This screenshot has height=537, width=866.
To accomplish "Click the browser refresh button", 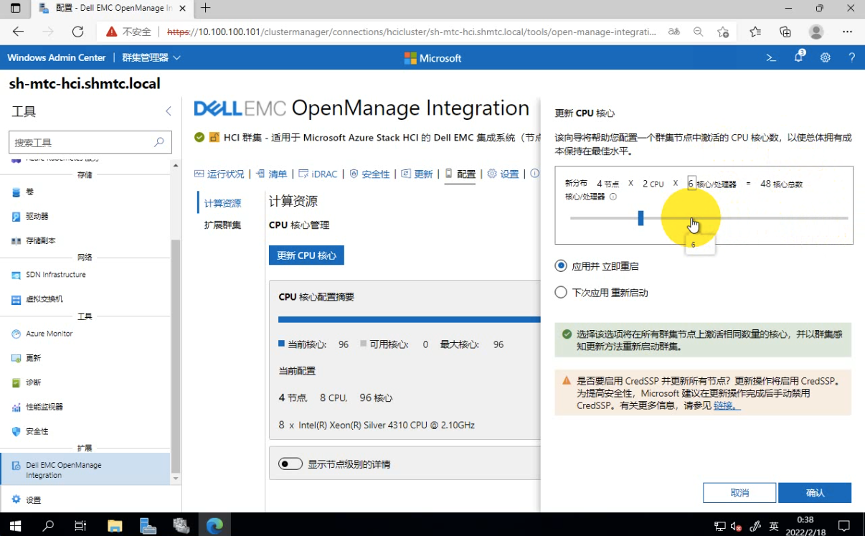I will tap(78, 31).
